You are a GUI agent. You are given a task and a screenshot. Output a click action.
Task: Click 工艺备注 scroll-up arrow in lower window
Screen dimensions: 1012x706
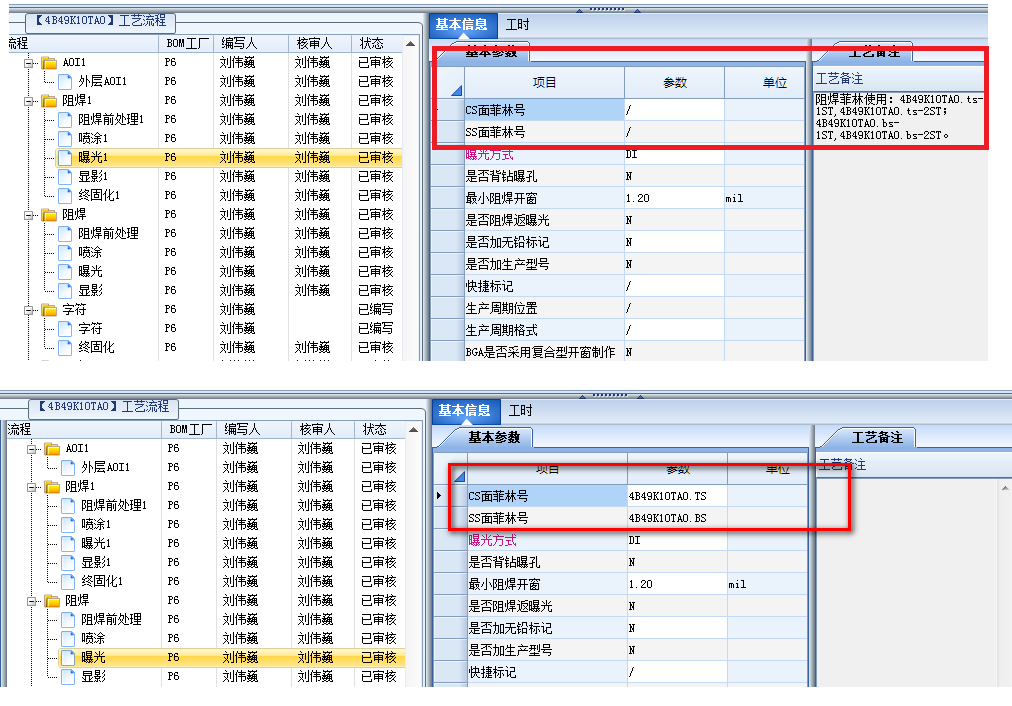pos(1006,489)
